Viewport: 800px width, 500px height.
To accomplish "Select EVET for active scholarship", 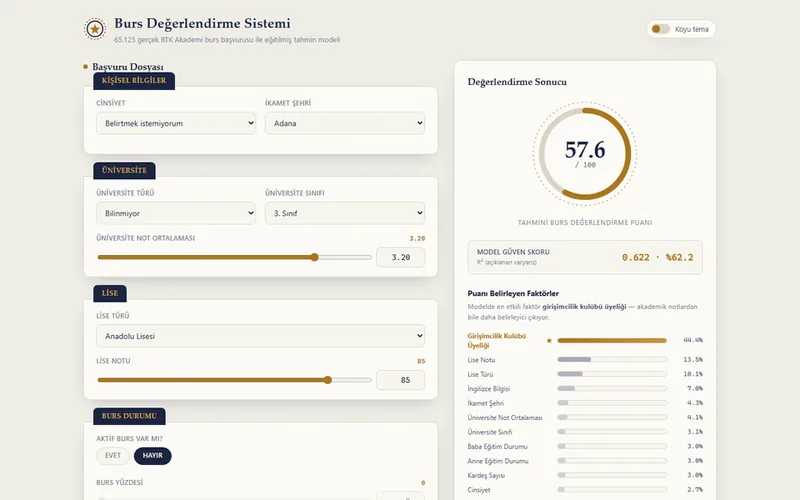I will 113,456.
